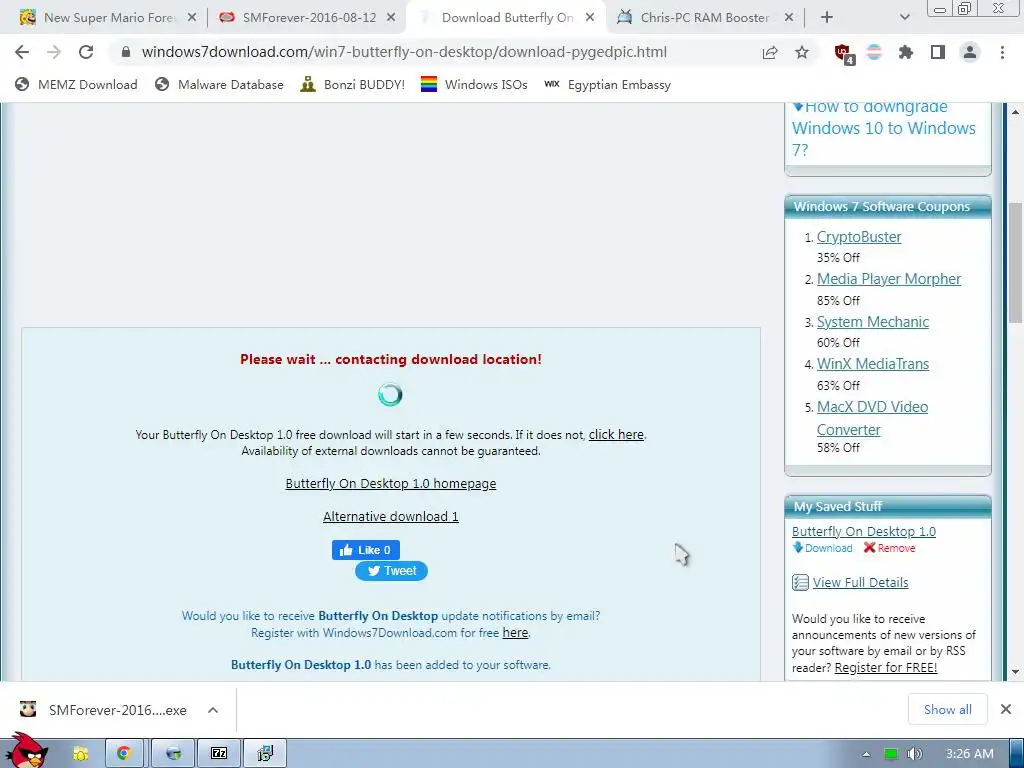The width and height of the screenshot is (1024, 768).
Task: Toggle the browser side panel
Action: 938,52
